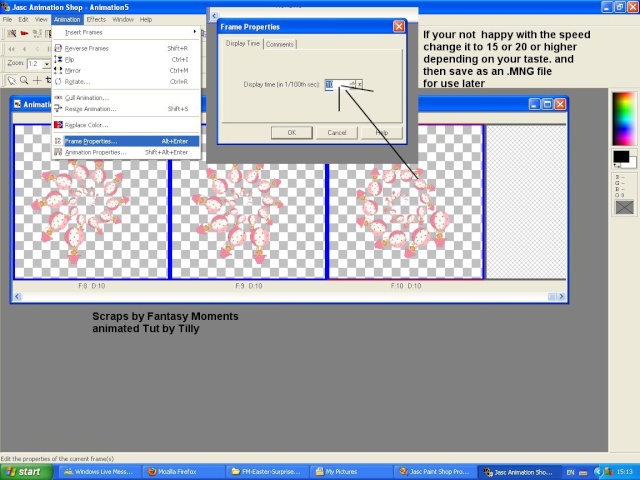The width and height of the screenshot is (640, 480).
Task: Click the Animation Properties icon in the menu
Action: pos(58,152)
